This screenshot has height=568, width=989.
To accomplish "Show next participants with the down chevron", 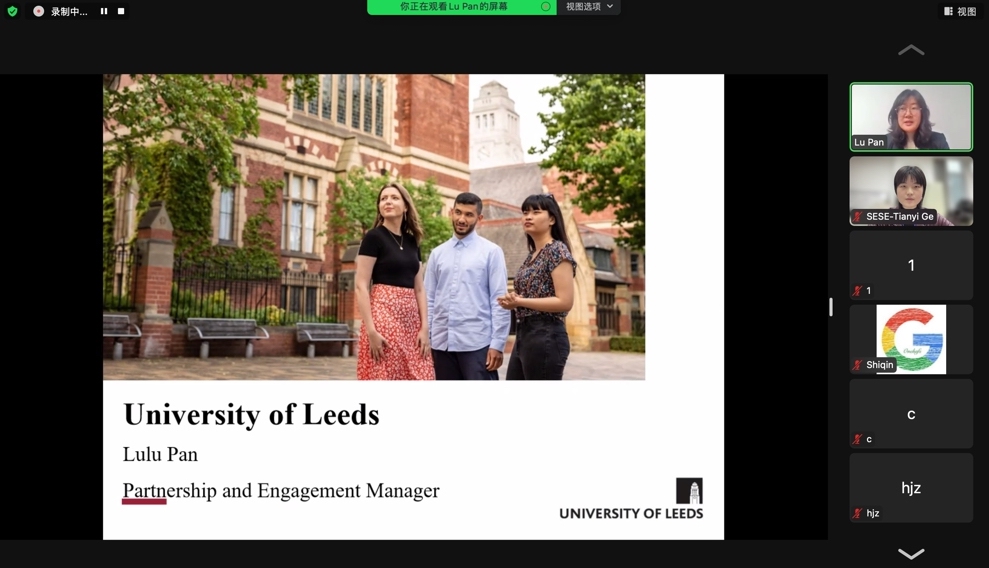I will pos(911,554).
